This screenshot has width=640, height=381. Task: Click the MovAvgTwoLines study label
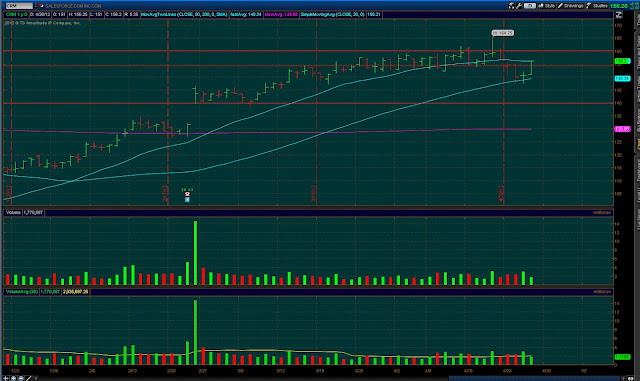pos(184,14)
